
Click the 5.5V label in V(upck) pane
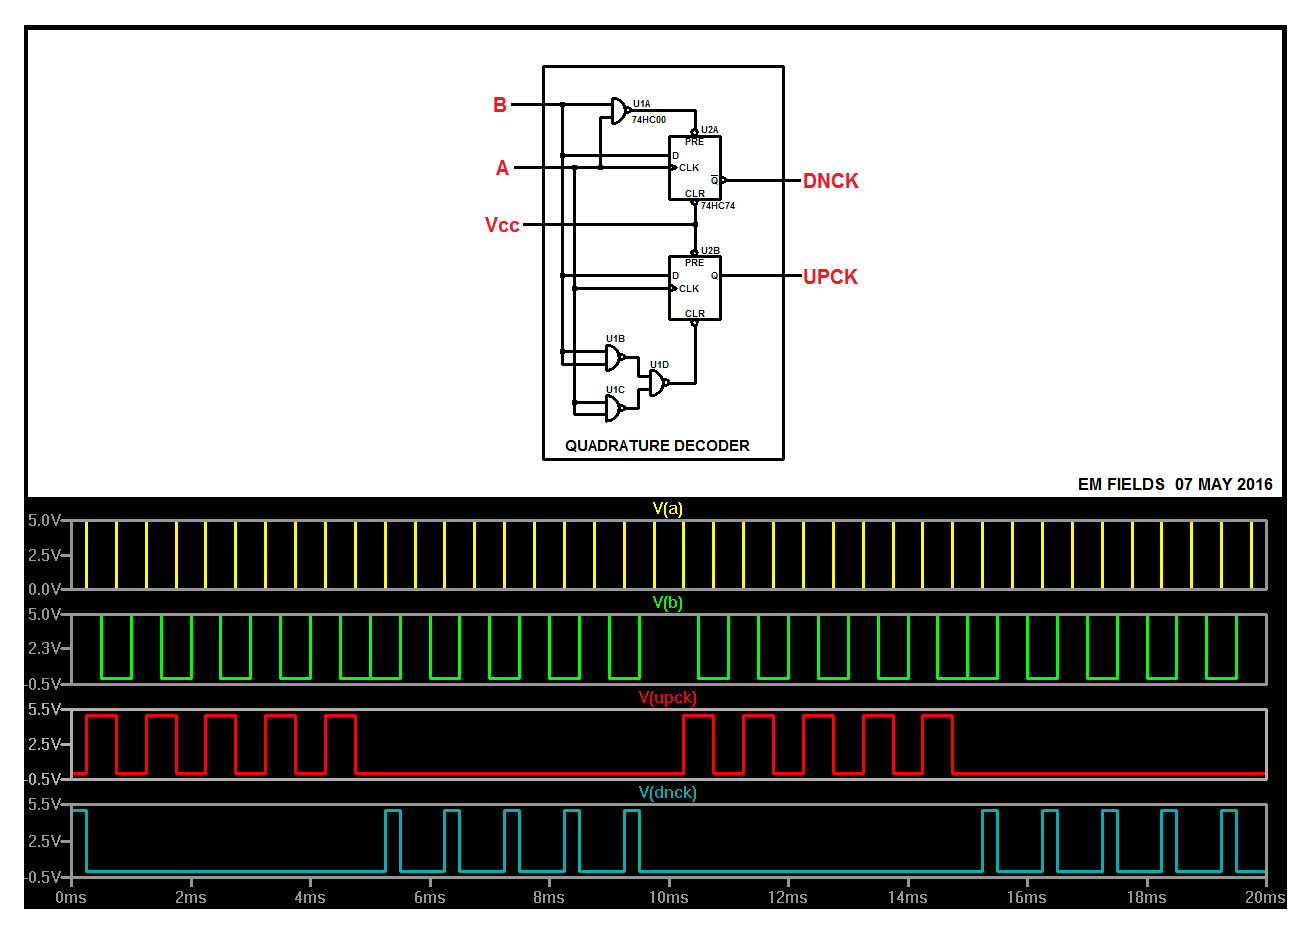pyautogui.click(x=45, y=709)
